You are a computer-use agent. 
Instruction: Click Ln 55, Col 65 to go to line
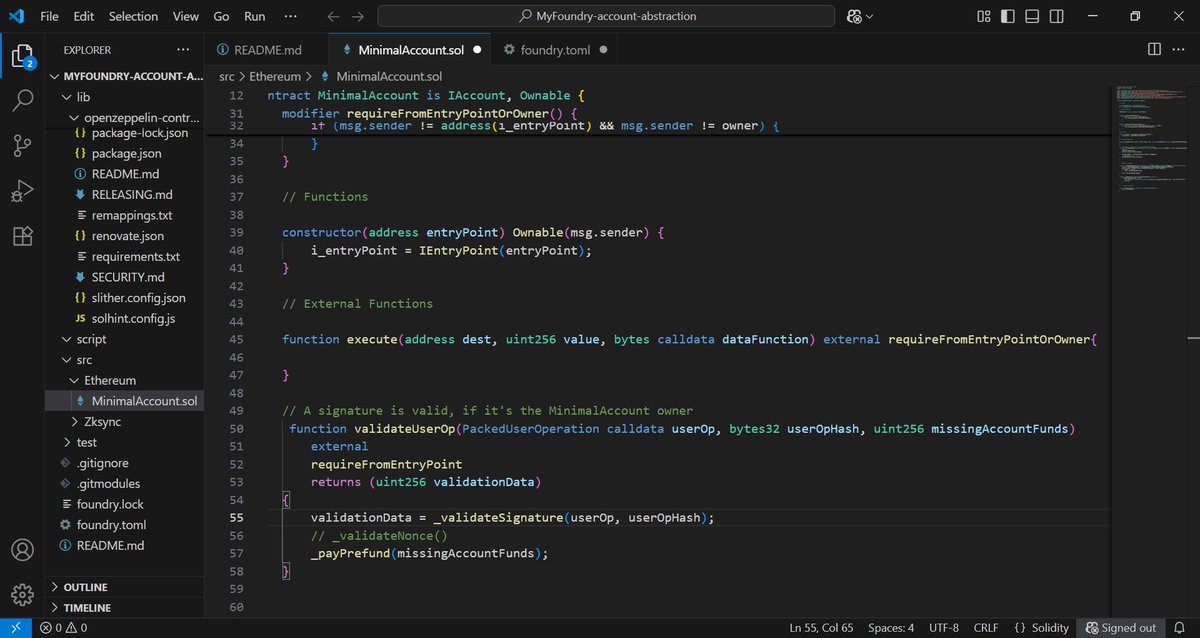tap(822, 628)
